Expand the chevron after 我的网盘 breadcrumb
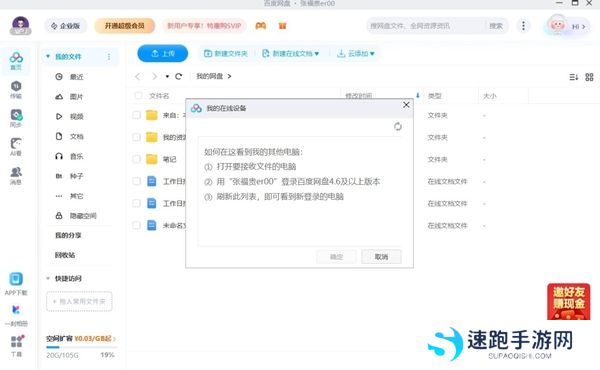 (229, 76)
